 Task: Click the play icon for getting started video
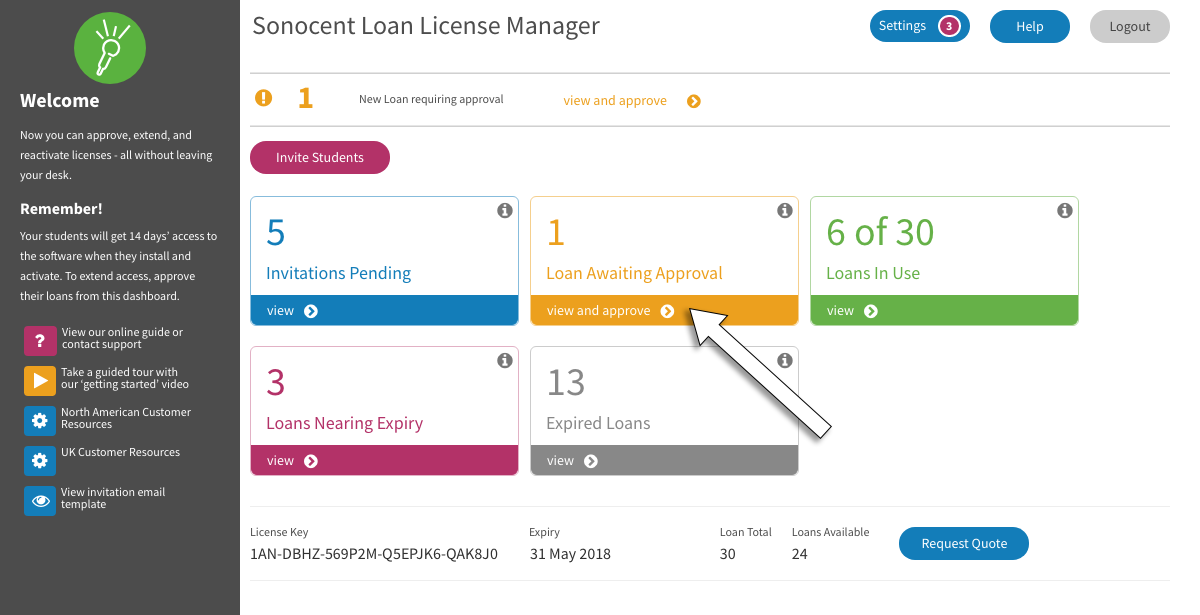(x=40, y=381)
